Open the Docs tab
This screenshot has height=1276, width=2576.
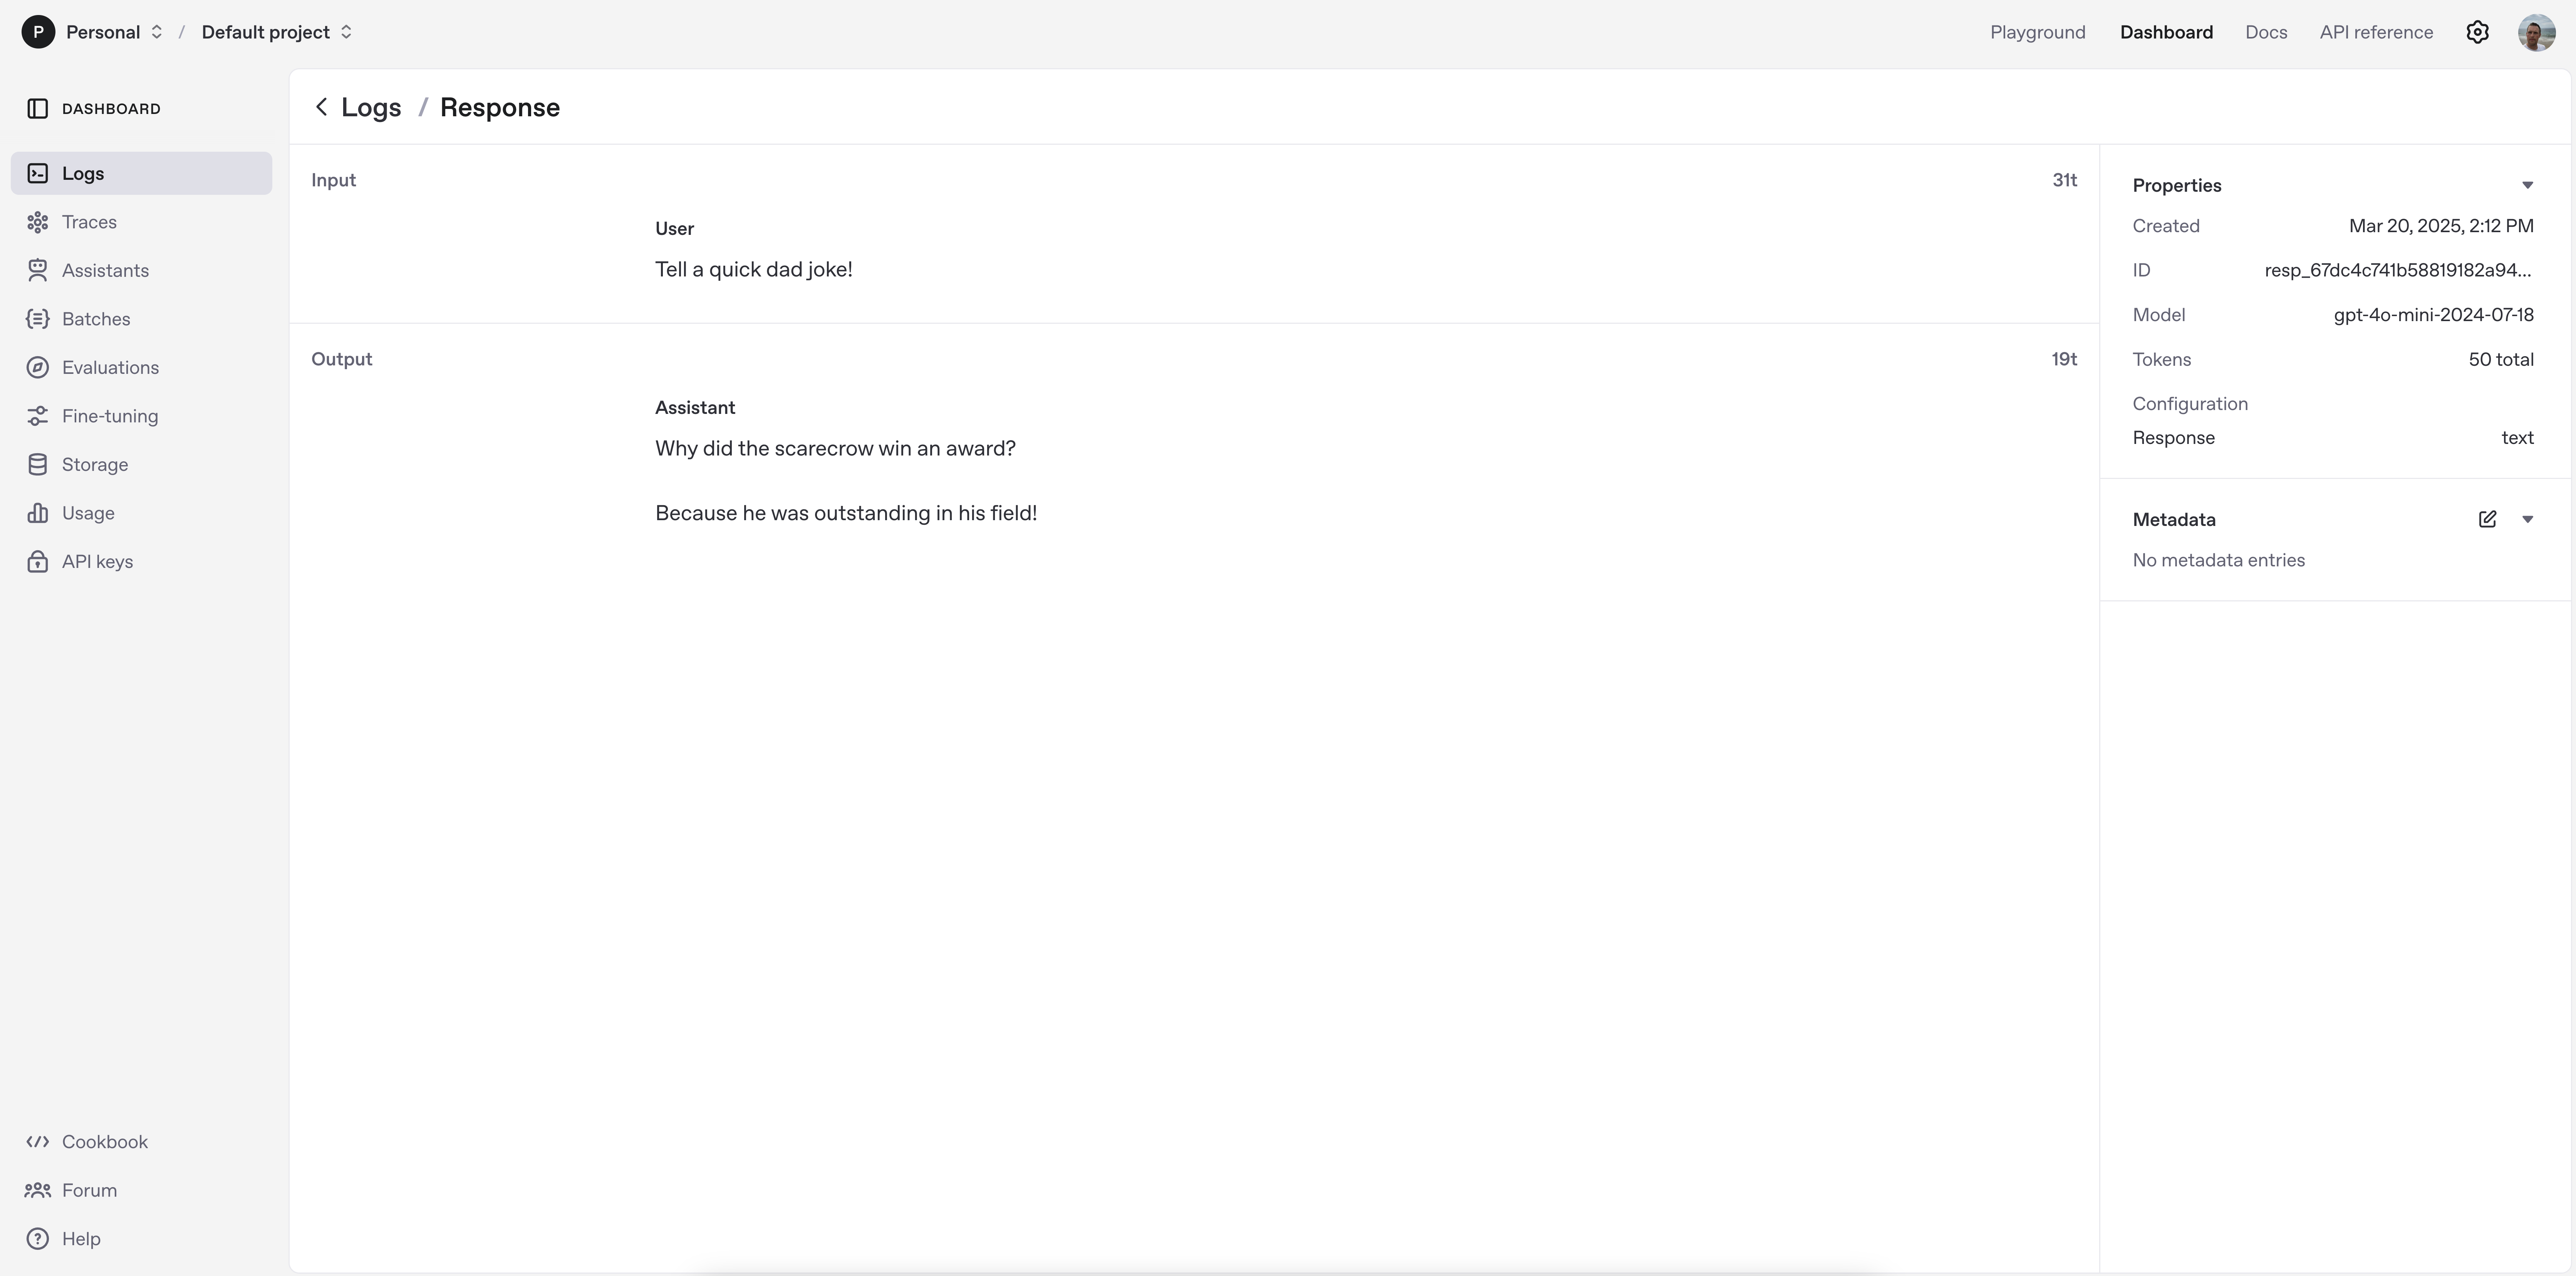[x=2265, y=32]
